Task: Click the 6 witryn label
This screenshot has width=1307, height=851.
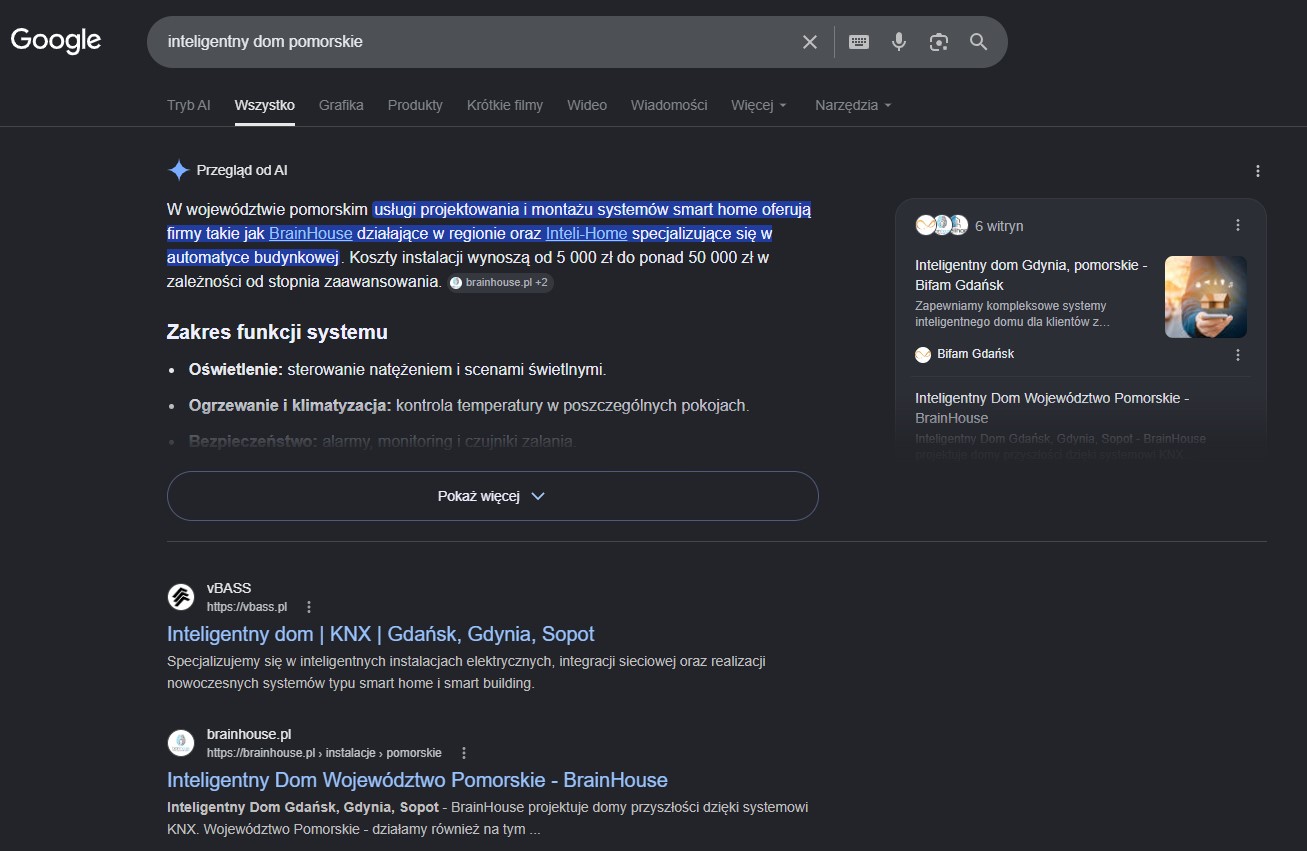Action: (999, 226)
